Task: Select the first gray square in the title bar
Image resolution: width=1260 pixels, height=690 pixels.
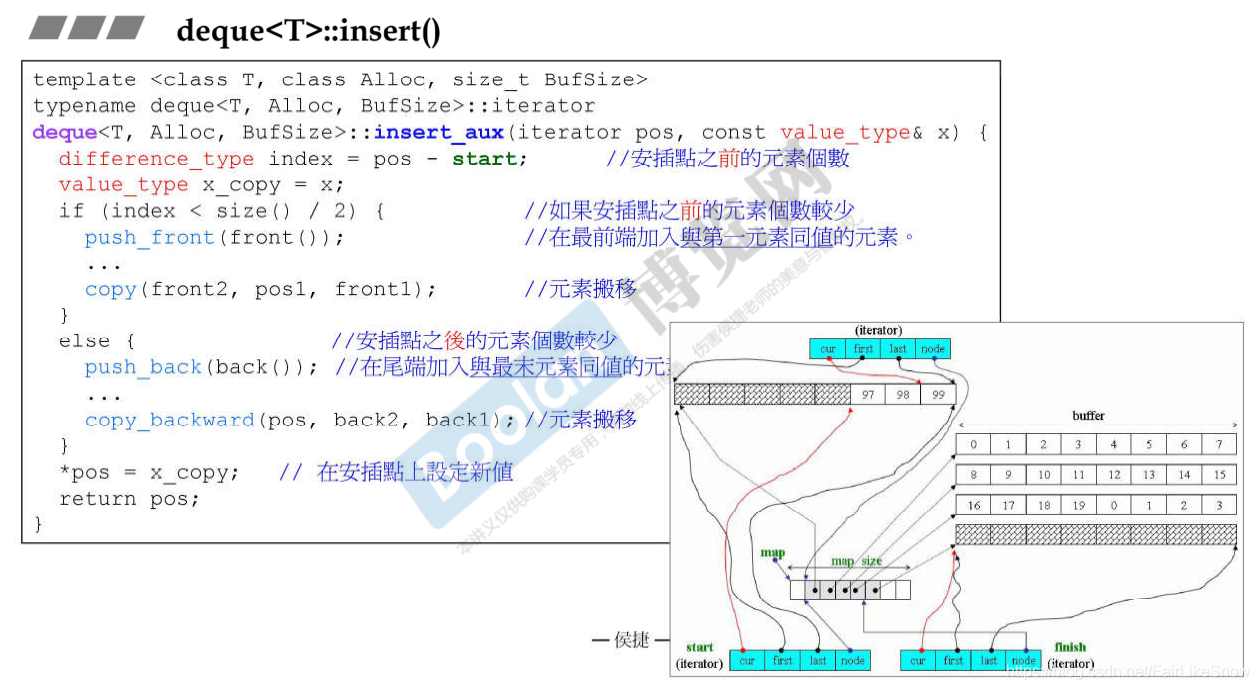Action: click(x=45, y=25)
